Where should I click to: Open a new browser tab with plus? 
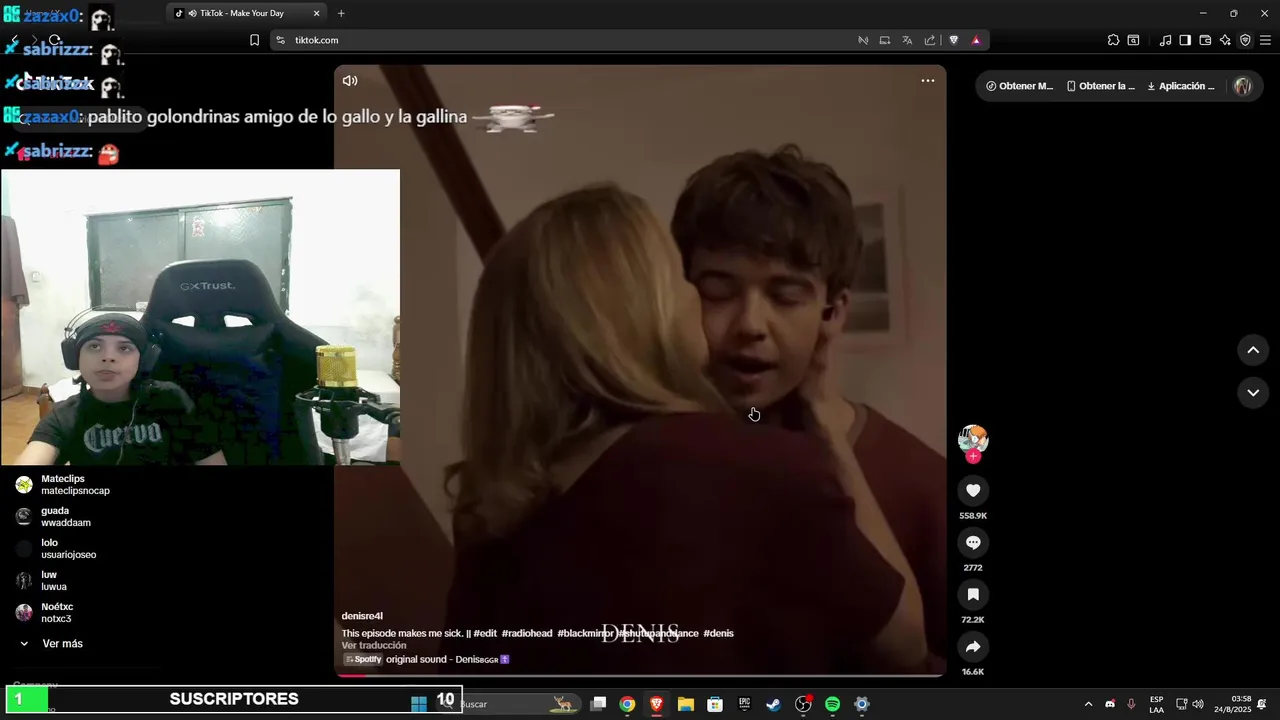(x=341, y=13)
